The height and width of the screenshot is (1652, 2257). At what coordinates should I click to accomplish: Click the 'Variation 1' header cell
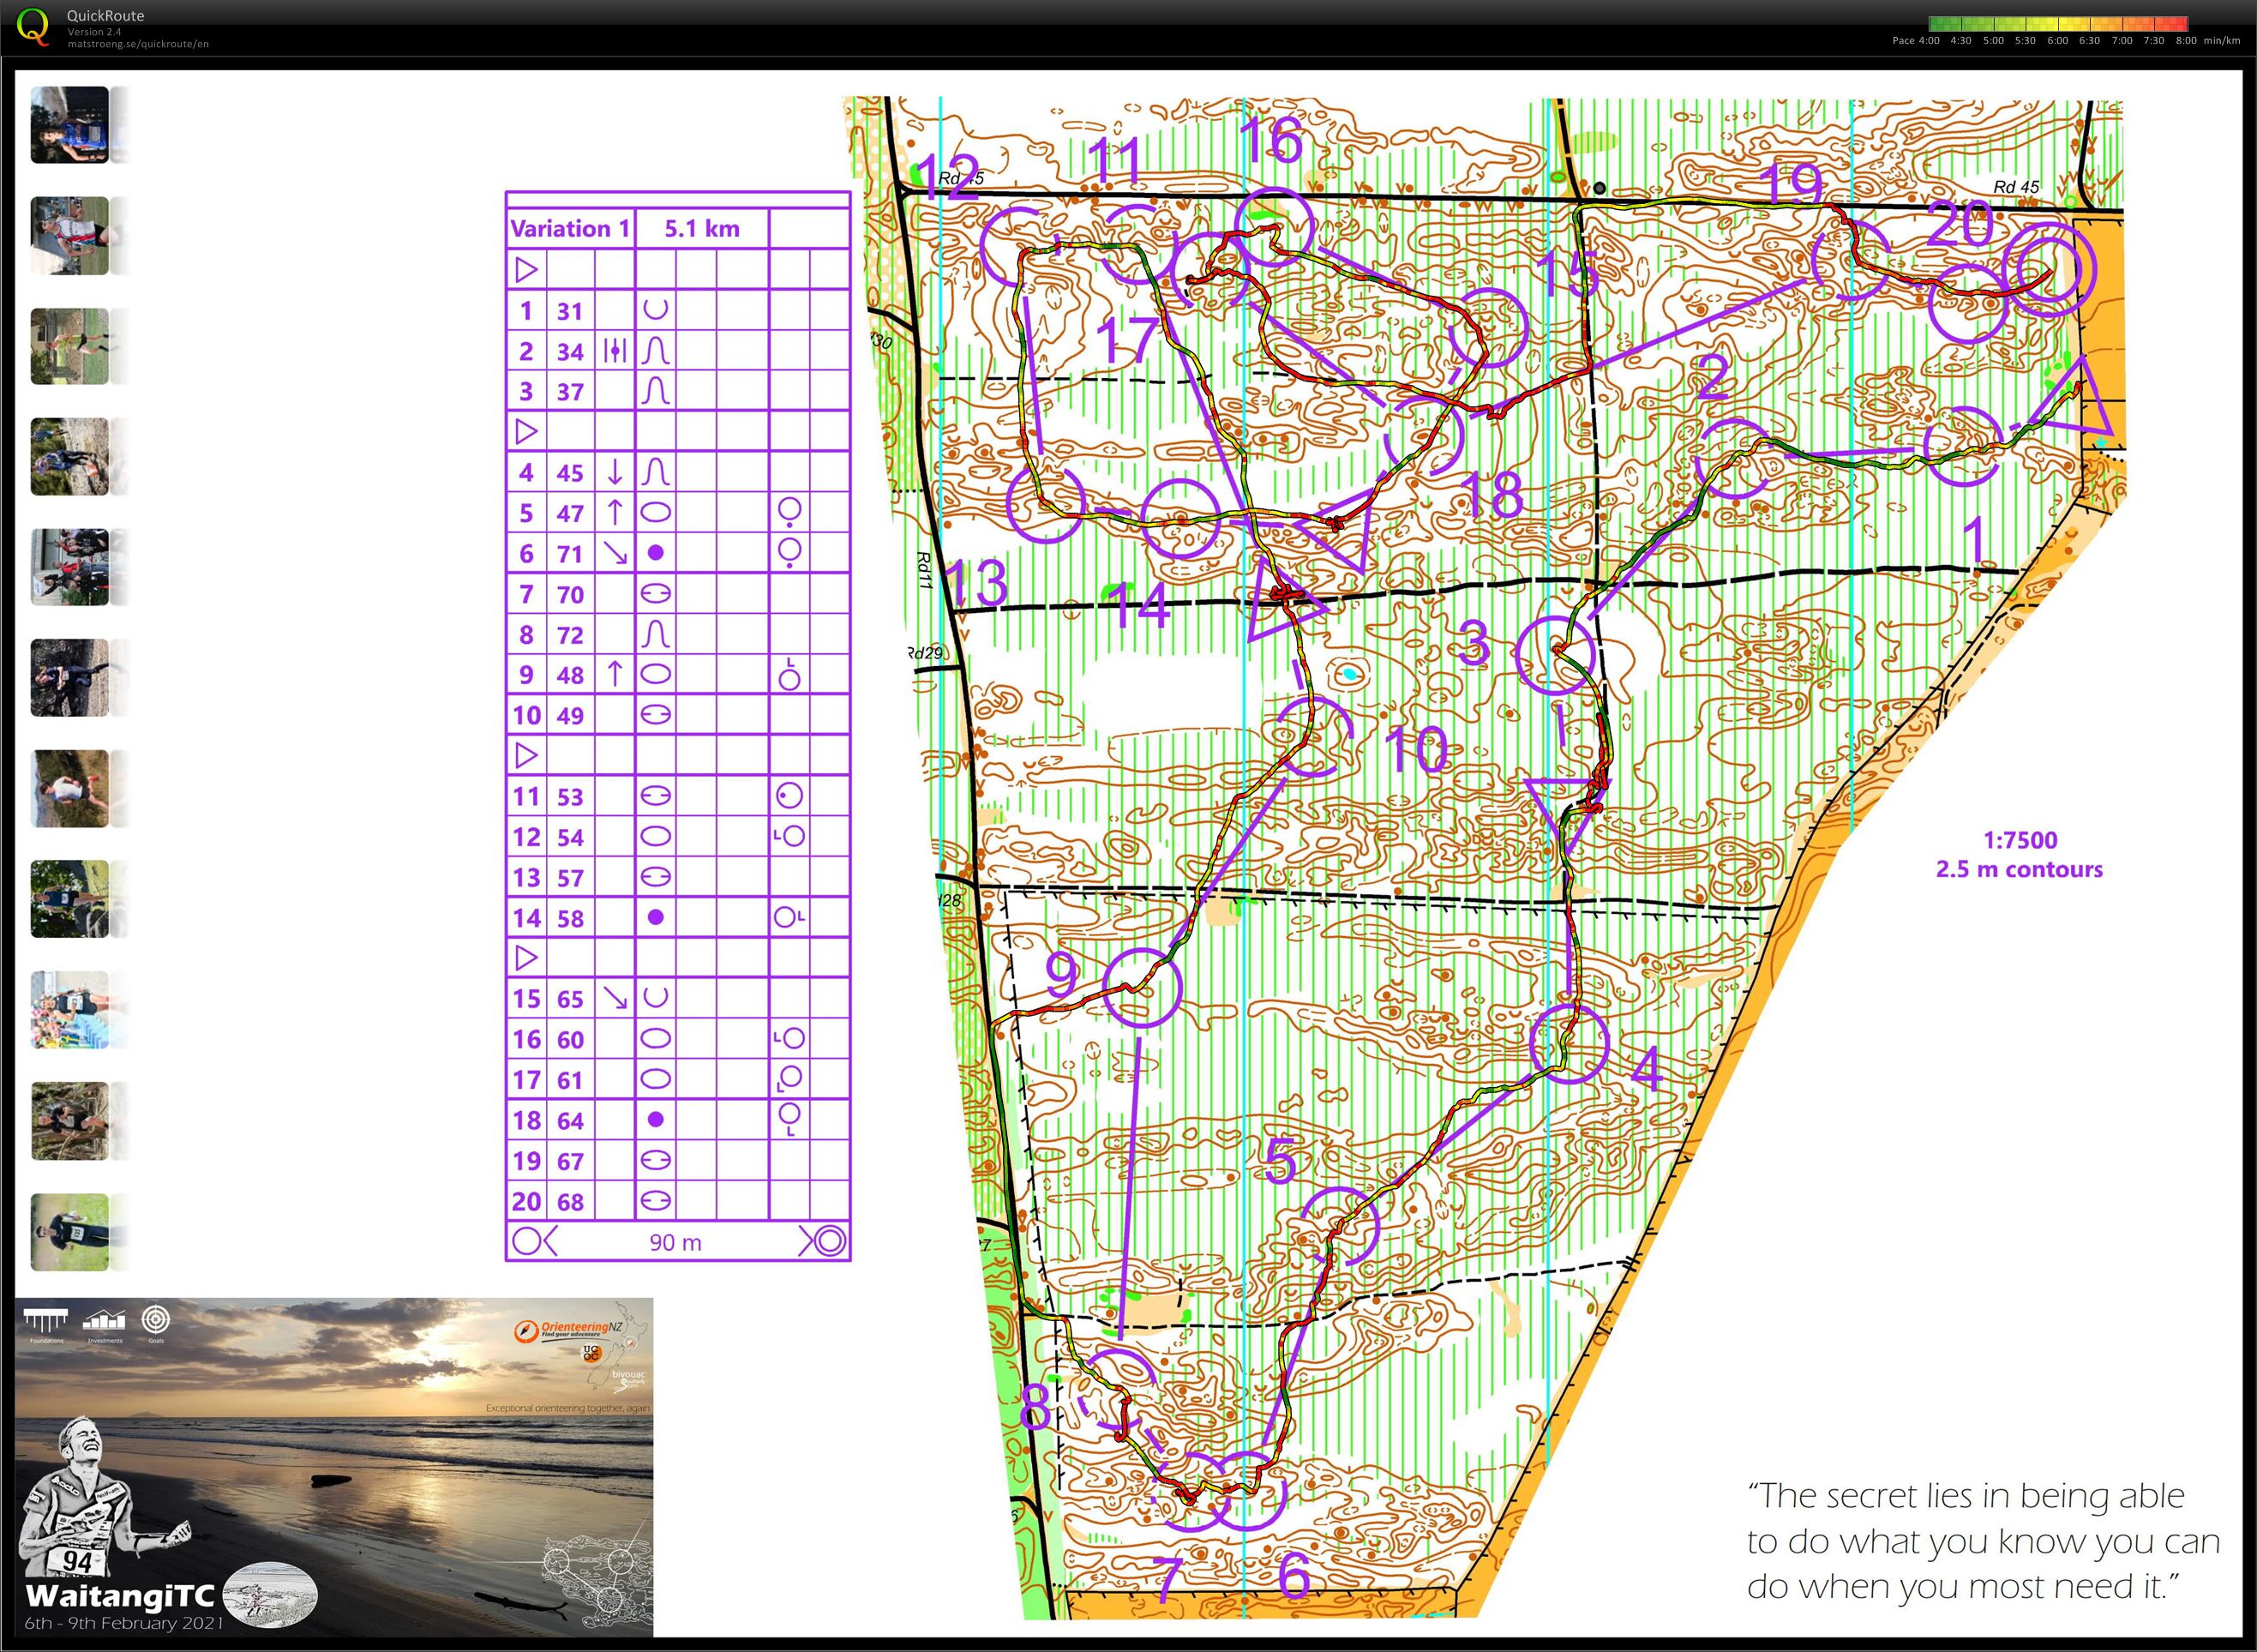[570, 228]
